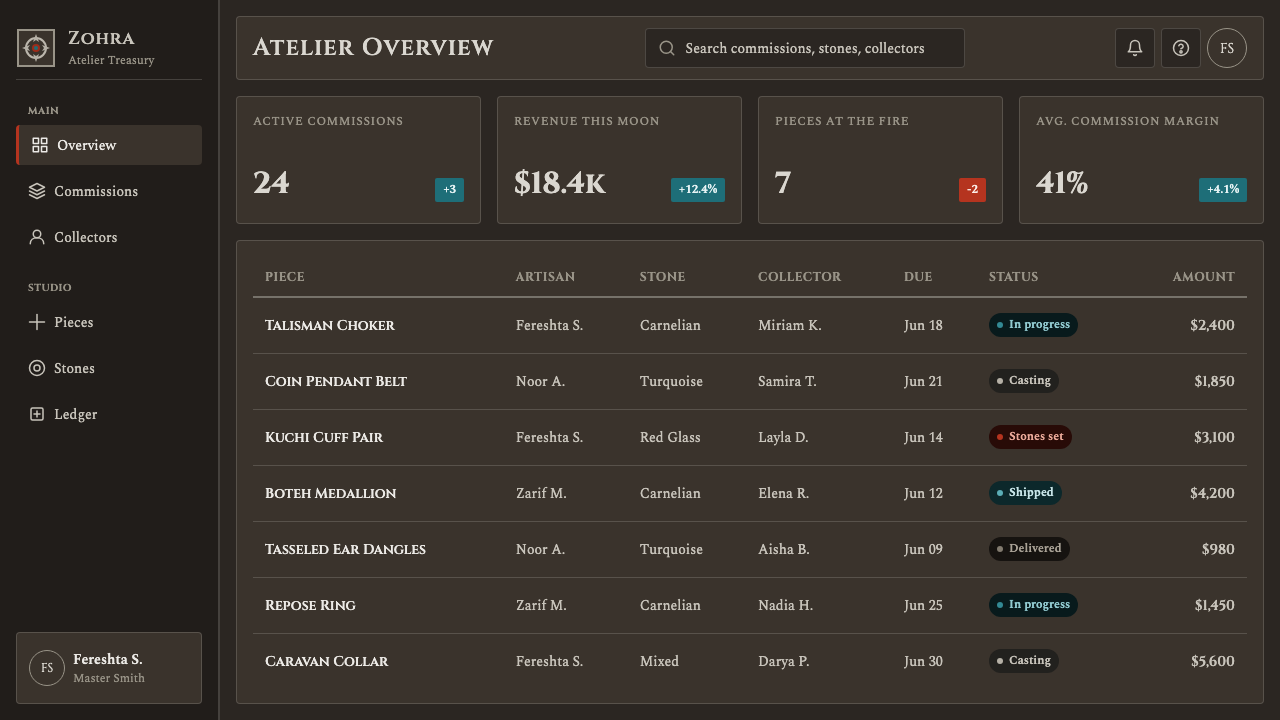Click the Jun 14 due date
This screenshot has width=1280, height=720.
click(923, 437)
